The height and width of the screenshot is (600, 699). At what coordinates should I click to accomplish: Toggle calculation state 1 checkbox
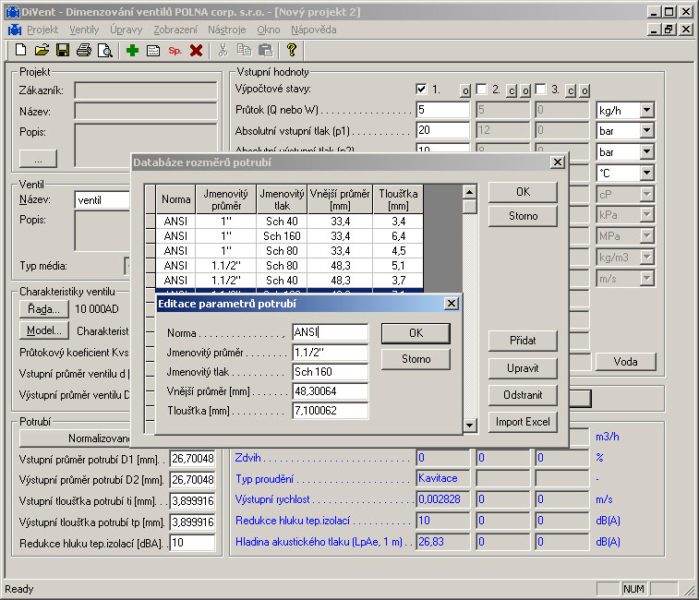[421, 89]
